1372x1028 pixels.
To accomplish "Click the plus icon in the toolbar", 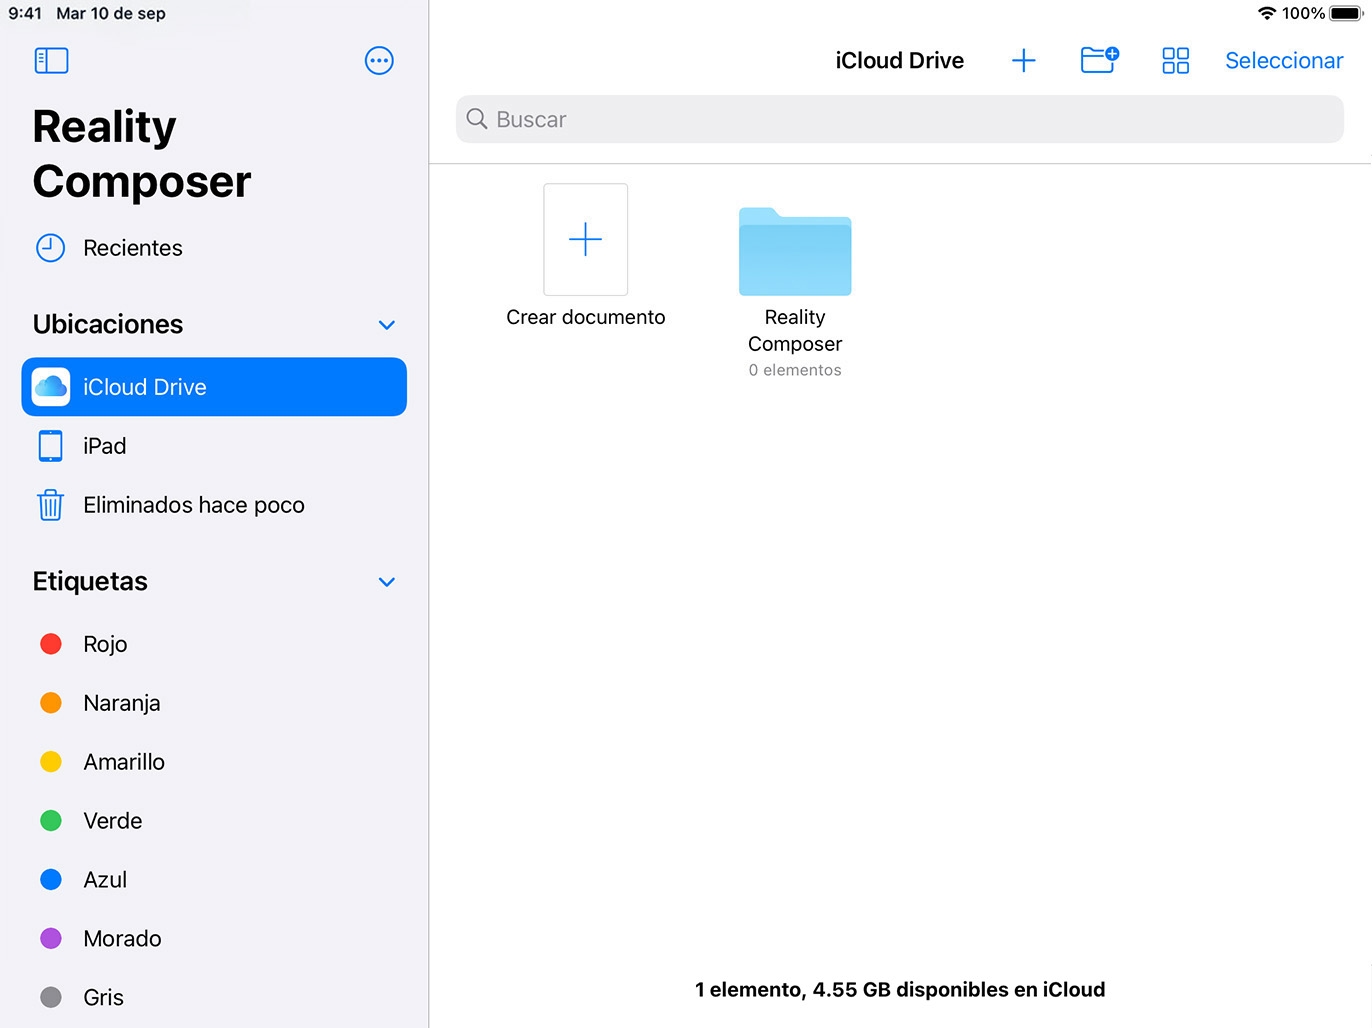I will [x=1024, y=61].
